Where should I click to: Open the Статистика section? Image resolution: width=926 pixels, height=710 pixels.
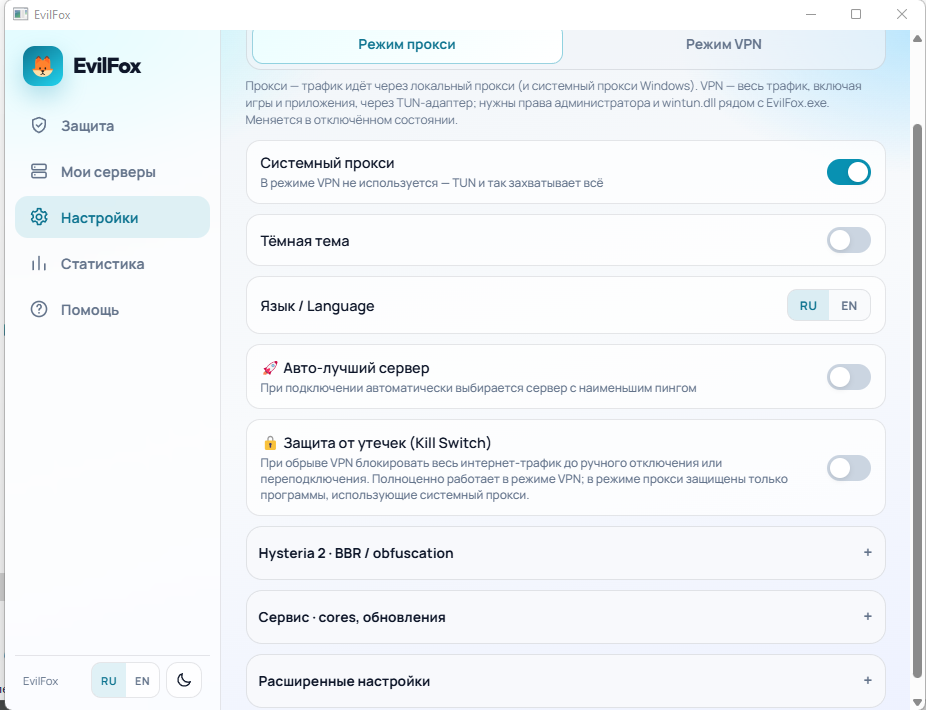(112, 263)
